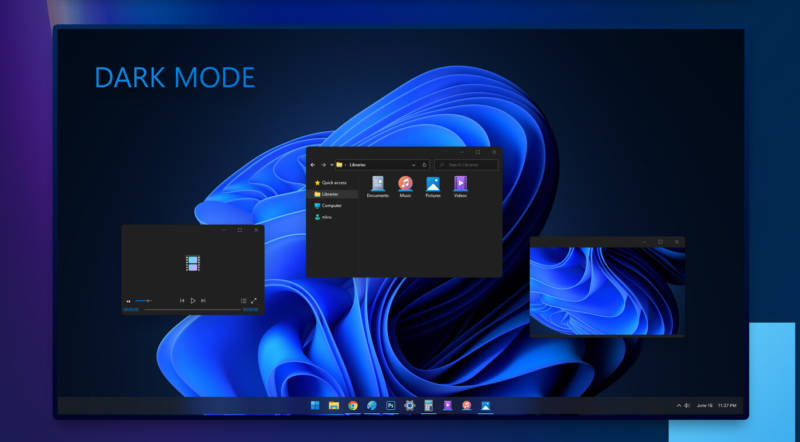
Task: Open the Videos library icon
Action: tap(460, 187)
